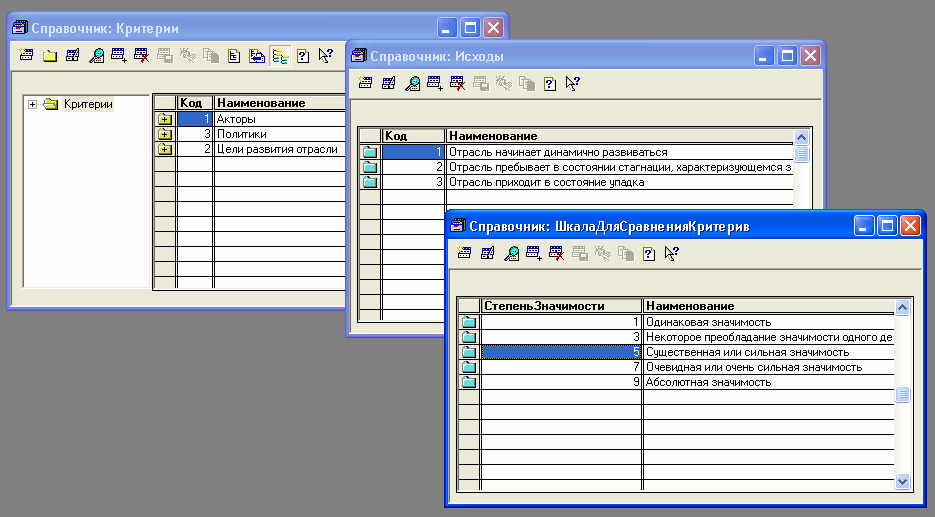Click Код column header in Исходы
Viewport: 935px width, 517px height.
pyautogui.click(x=413, y=136)
